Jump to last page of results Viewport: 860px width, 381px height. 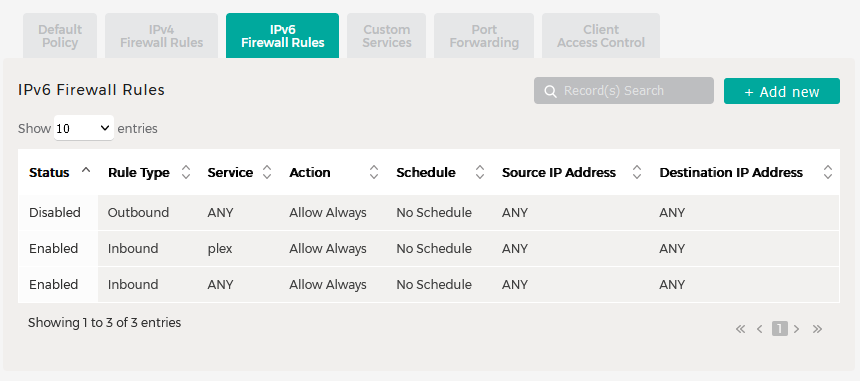[817, 329]
